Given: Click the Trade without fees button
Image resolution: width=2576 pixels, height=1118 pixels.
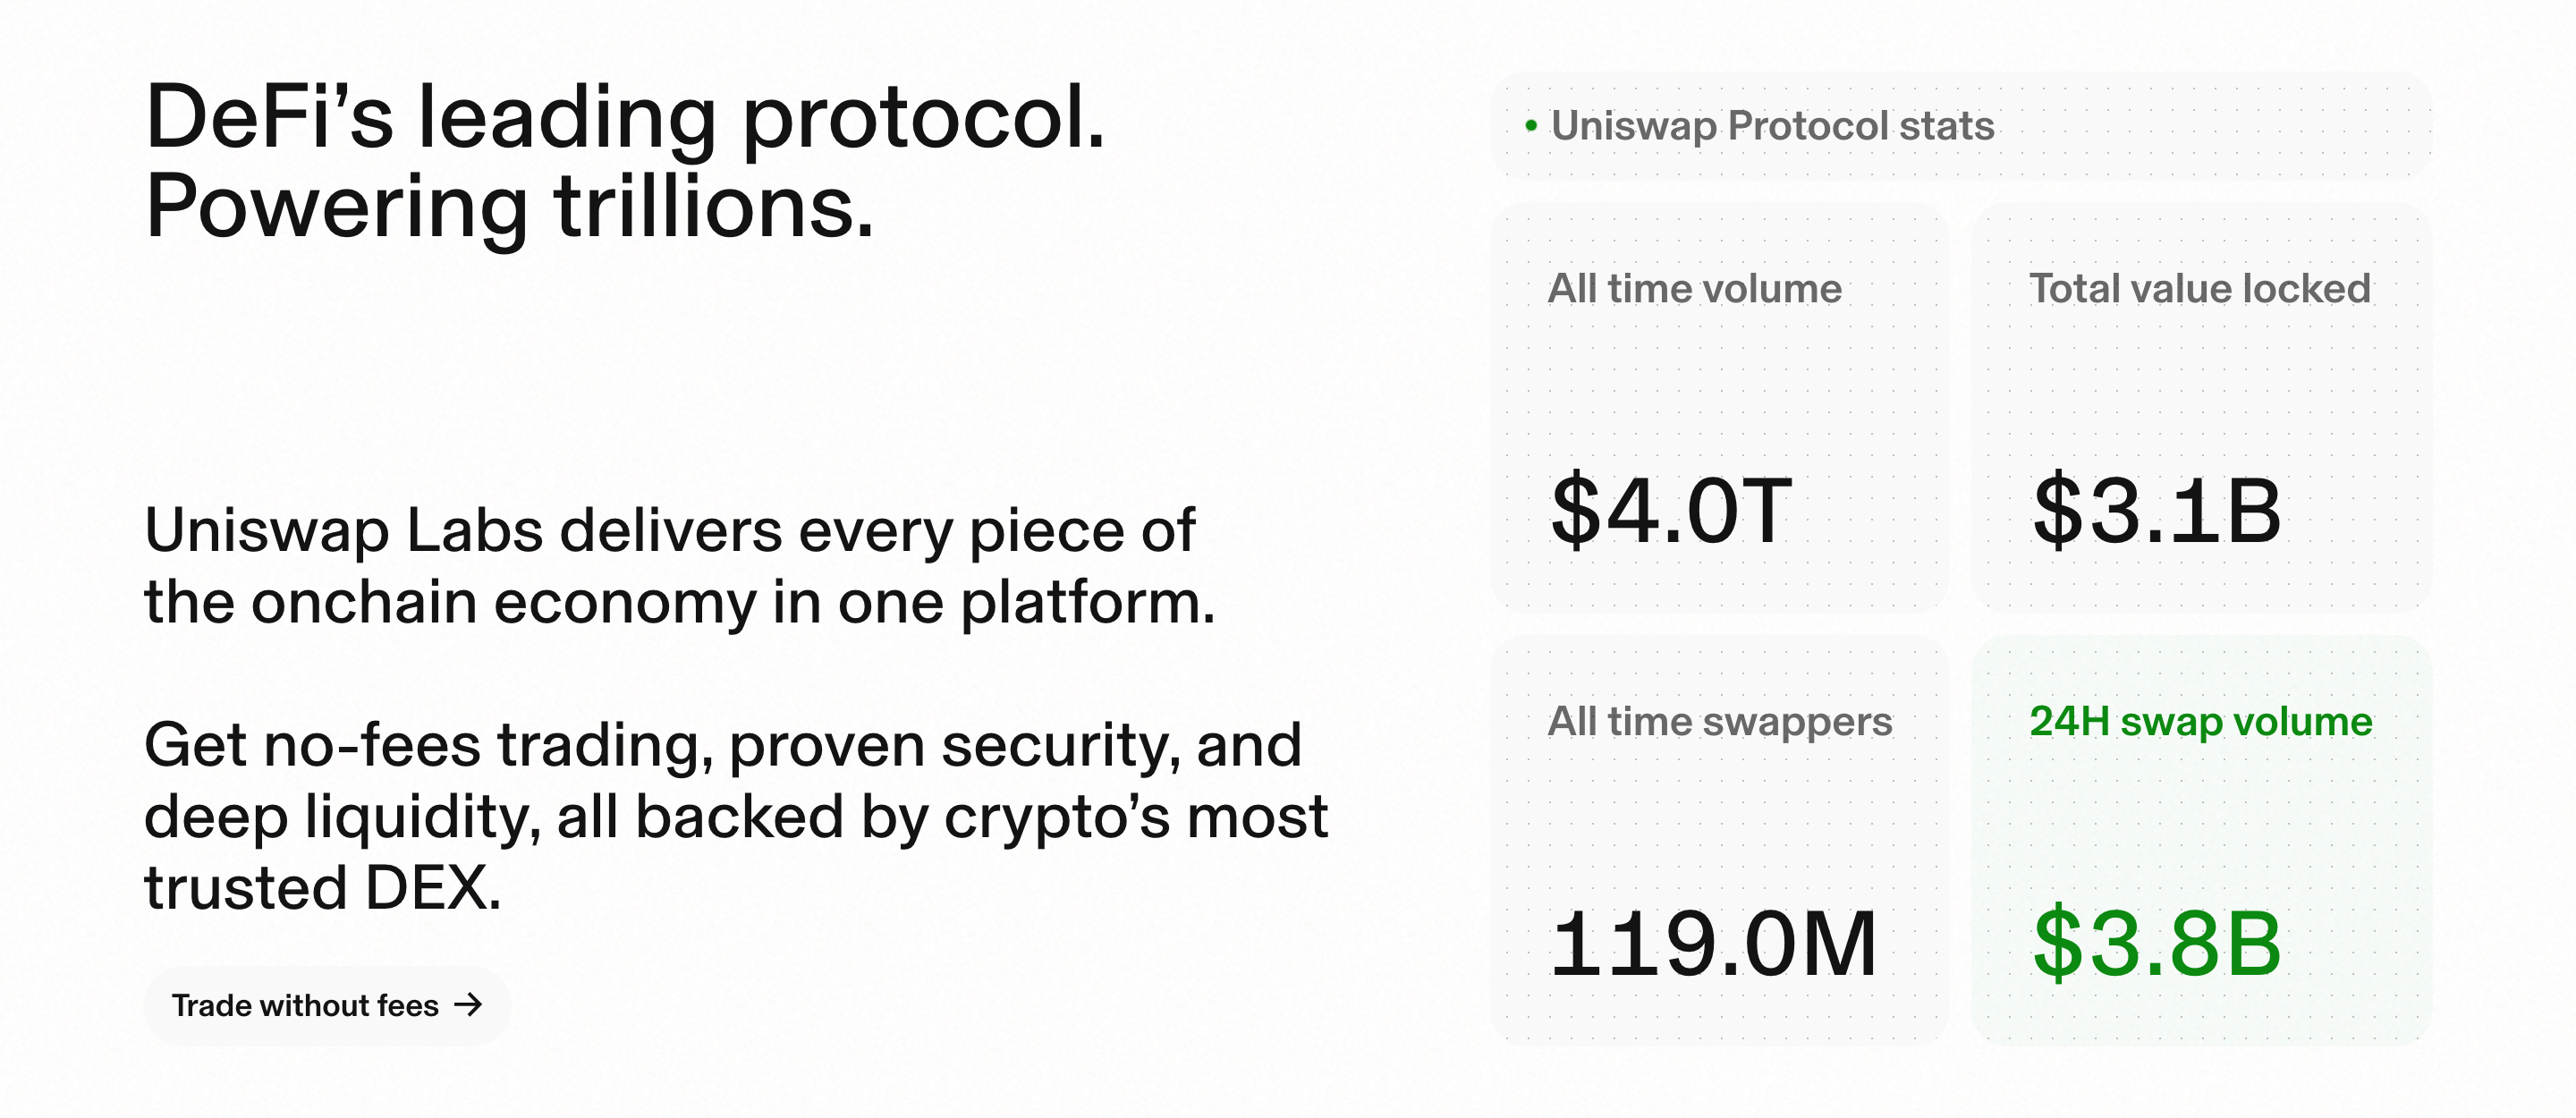Looking at the screenshot, I should 327,1005.
